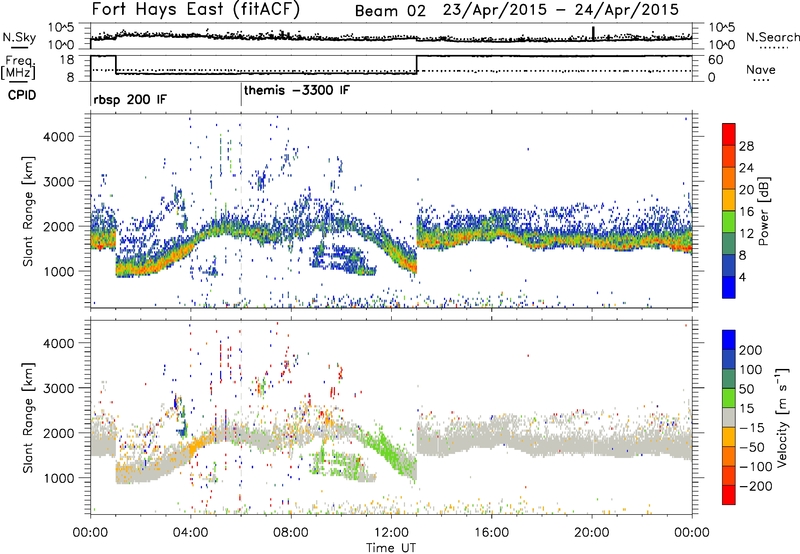Image resolution: width=800 pixels, height=554 pixels.
Task: Click the '1000' tick of the power panel
Action: (x=58, y=271)
